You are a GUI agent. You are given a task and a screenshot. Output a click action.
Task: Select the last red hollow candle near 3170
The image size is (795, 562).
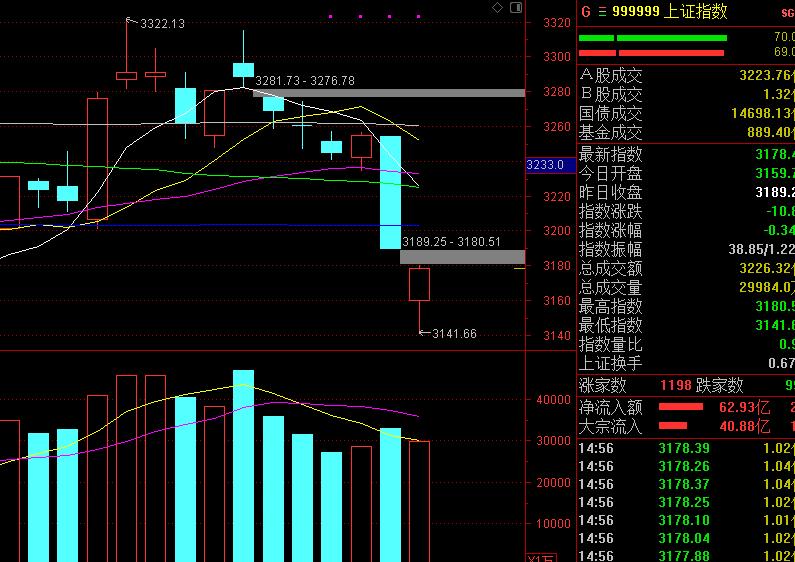pos(419,285)
